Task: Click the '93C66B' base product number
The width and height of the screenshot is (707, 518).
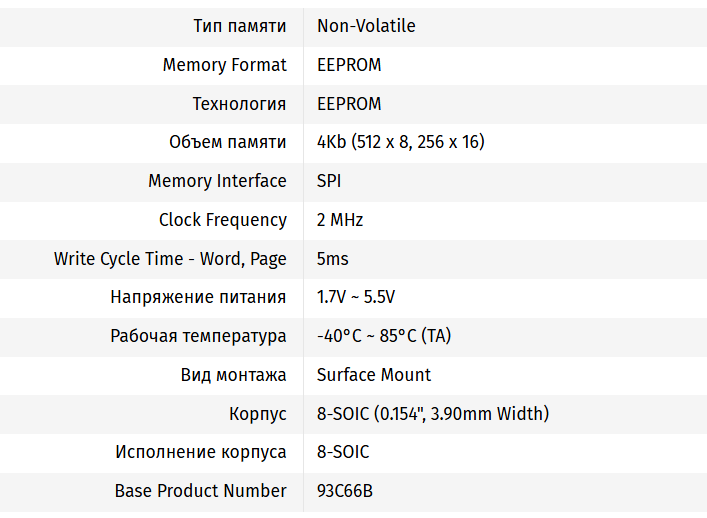Action: (346, 491)
